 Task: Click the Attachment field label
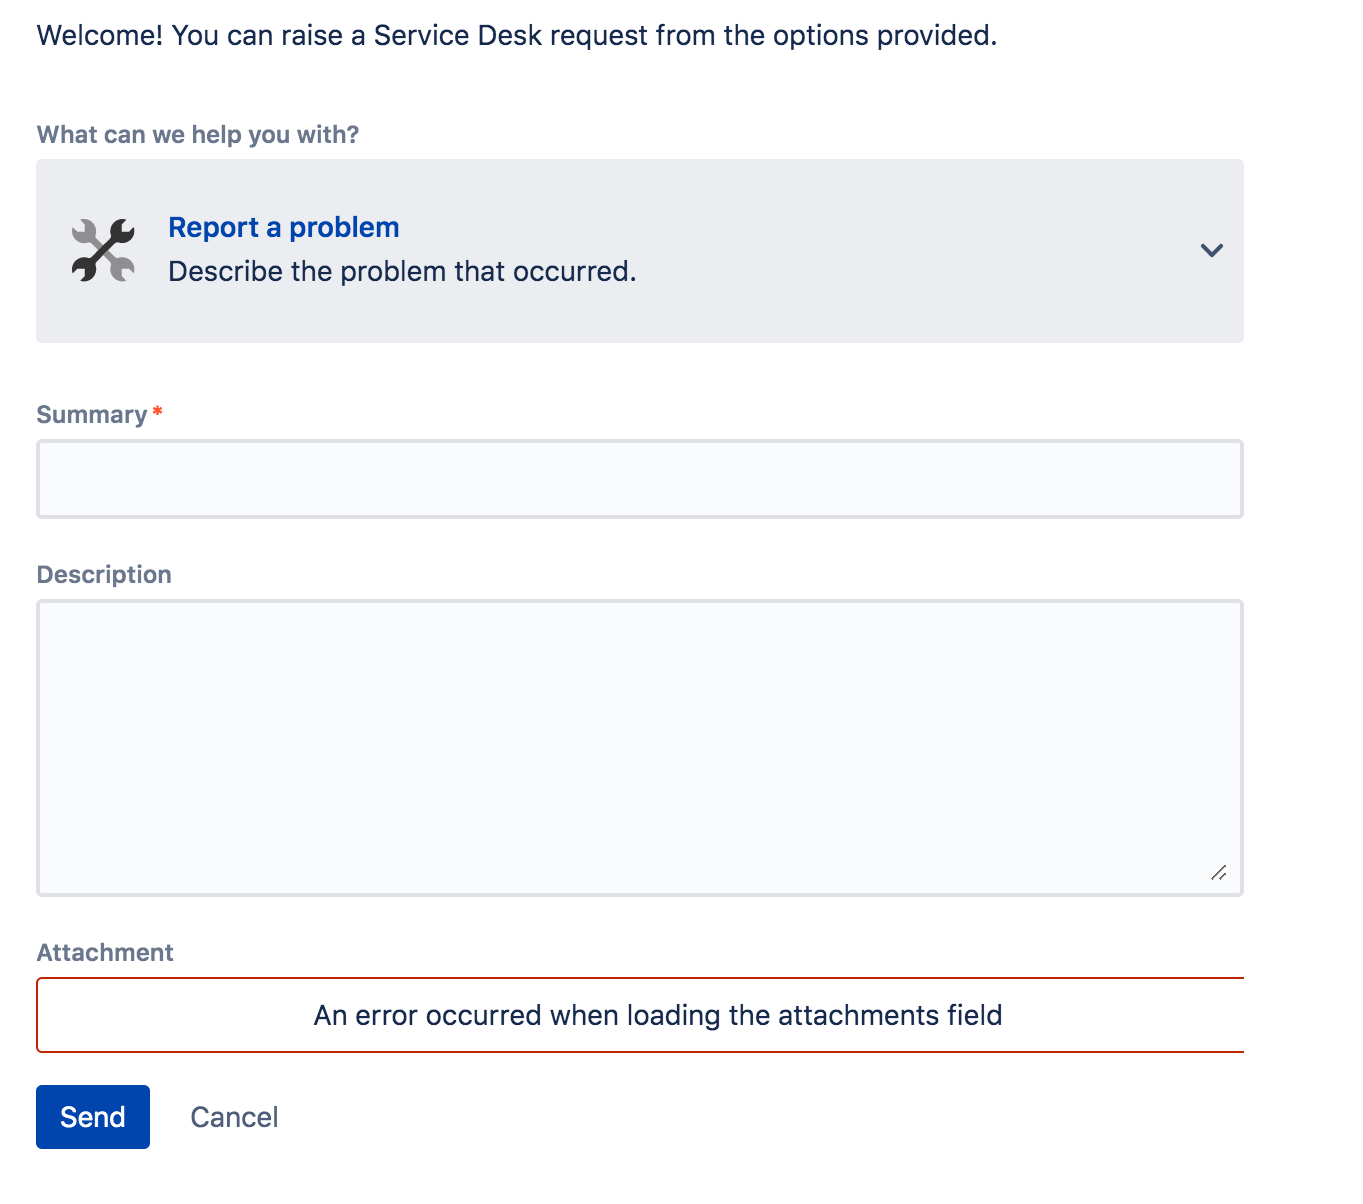point(105,953)
